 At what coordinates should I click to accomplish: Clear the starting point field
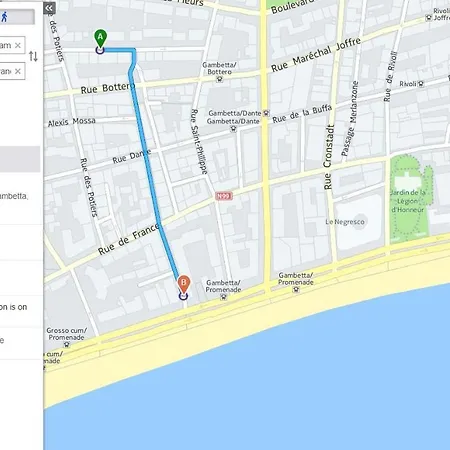click(x=18, y=45)
